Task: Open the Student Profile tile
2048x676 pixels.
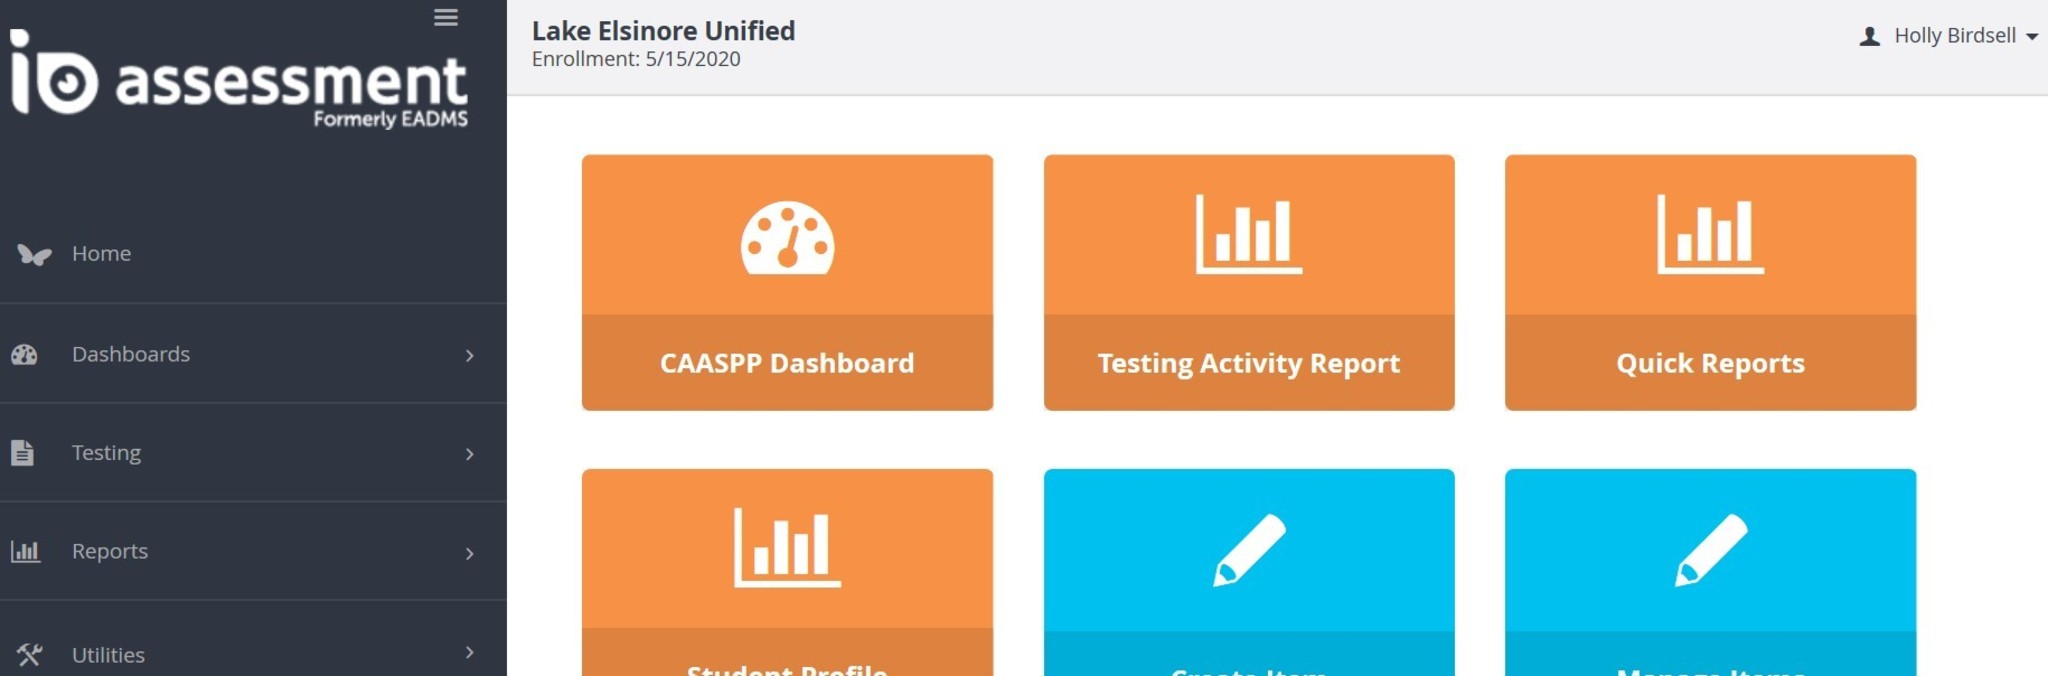Action: click(787, 570)
